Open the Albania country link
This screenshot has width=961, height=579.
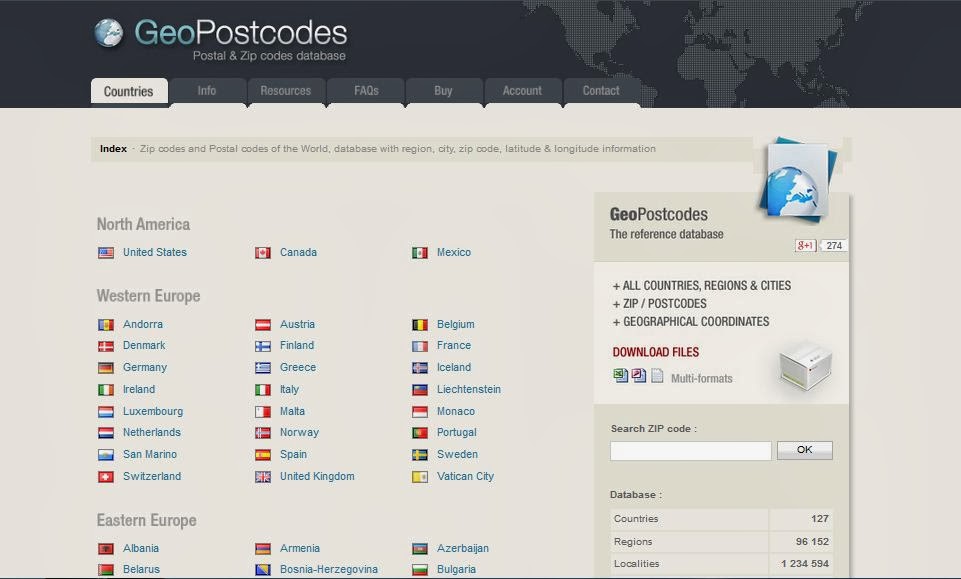(x=141, y=548)
